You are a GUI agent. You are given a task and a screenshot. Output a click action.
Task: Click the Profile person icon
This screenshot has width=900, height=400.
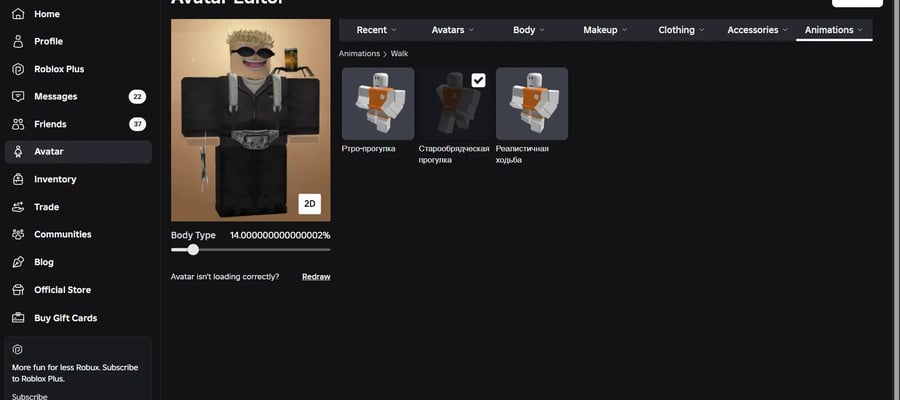18,41
